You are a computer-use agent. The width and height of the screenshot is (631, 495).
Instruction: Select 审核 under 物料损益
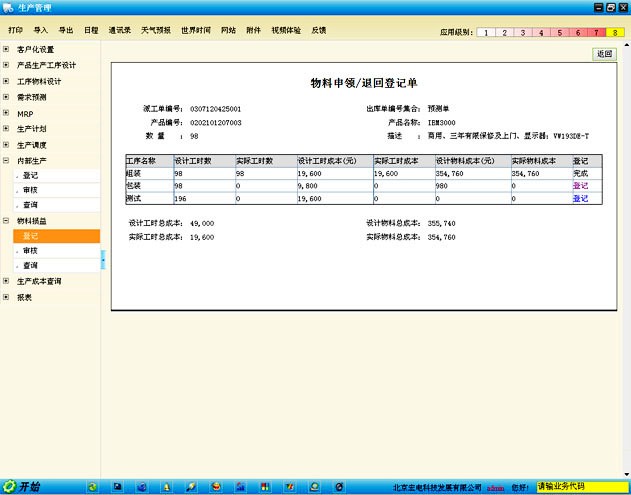click(x=30, y=250)
